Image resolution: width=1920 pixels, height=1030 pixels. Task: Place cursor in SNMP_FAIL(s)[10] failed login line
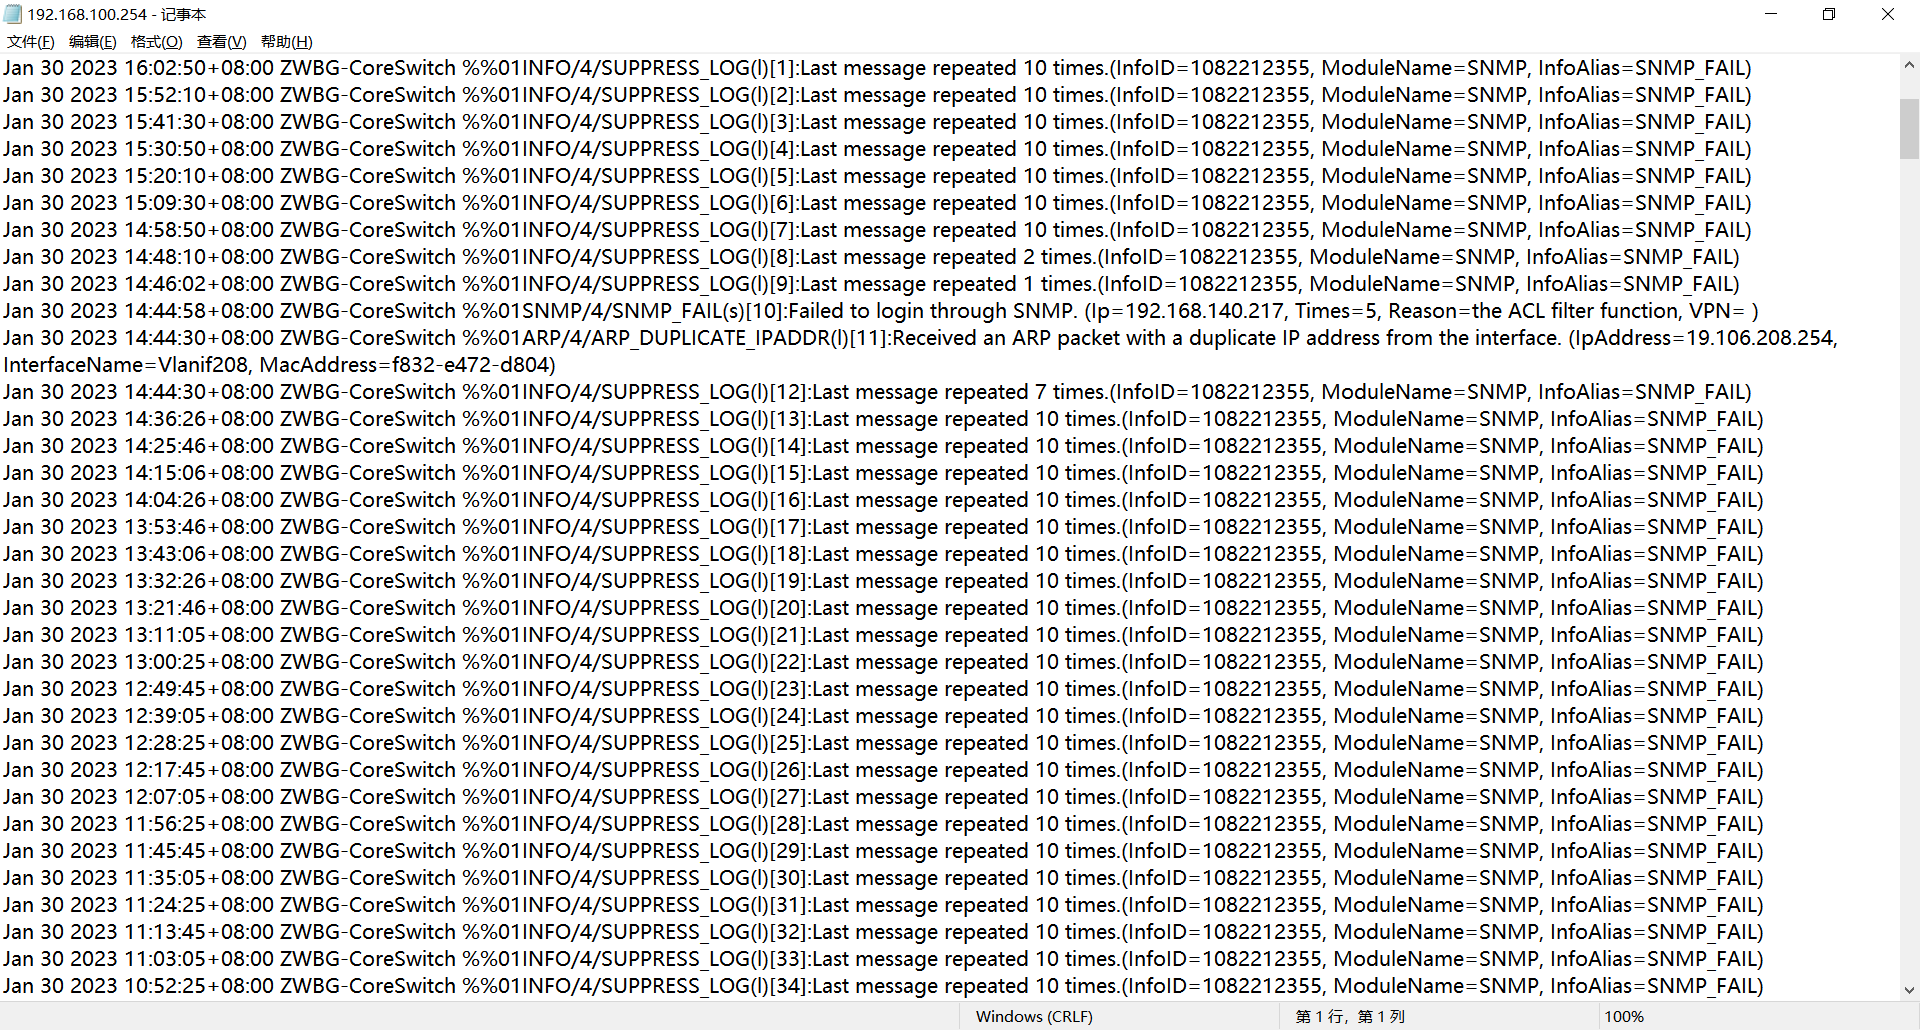(x=880, y=311)
